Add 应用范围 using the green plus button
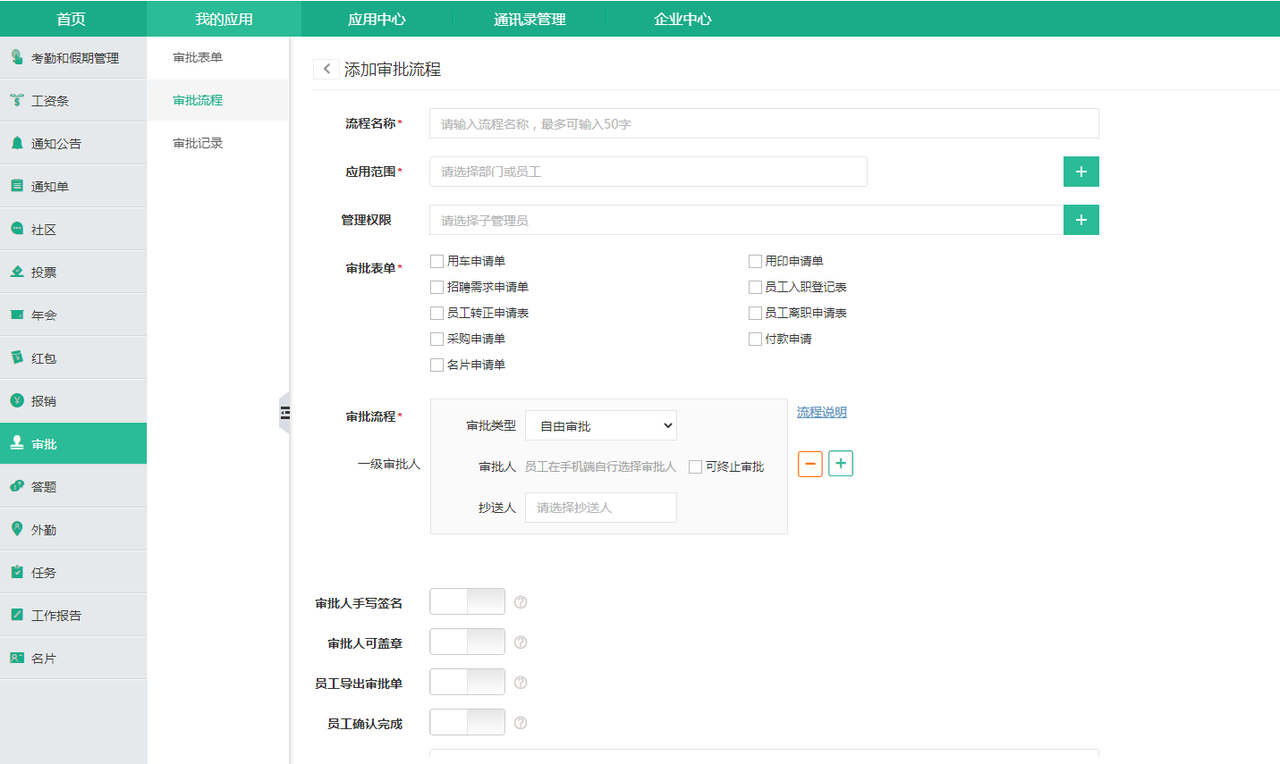The image size is (1280, 764). [1081, 172]
